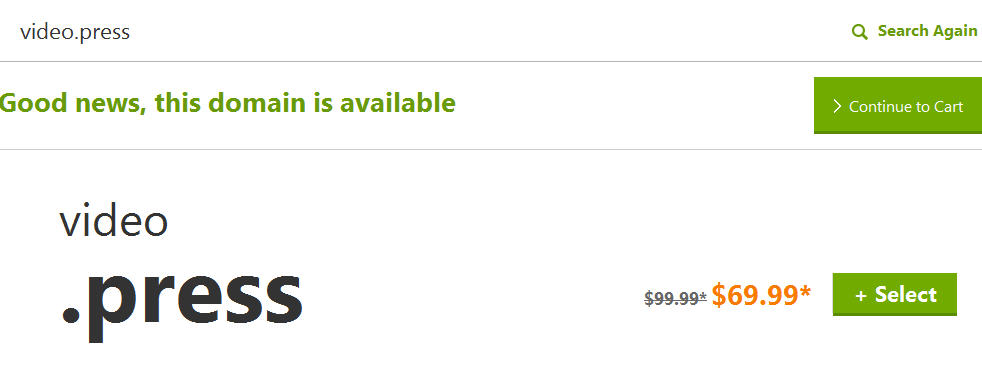Viewport: 982px width, 381px height.
Task: Click the word Cart in the green button
Action: tap(948, 107)
